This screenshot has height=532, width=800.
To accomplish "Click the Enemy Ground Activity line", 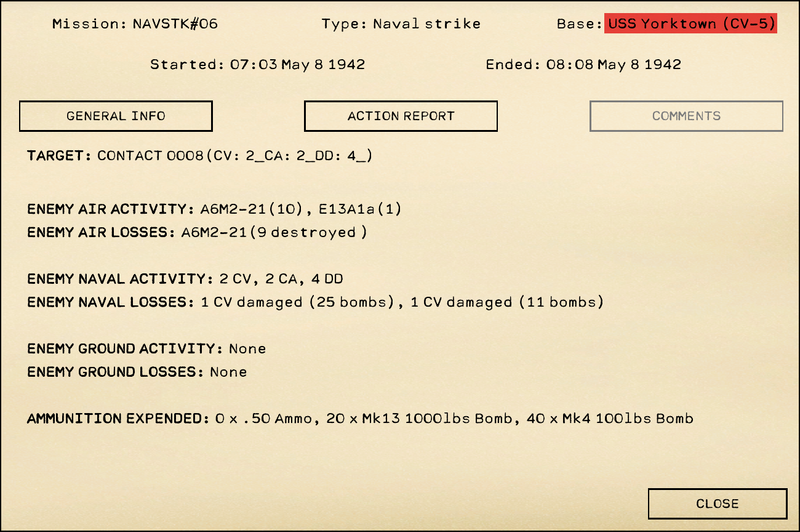I will point(146,349).
